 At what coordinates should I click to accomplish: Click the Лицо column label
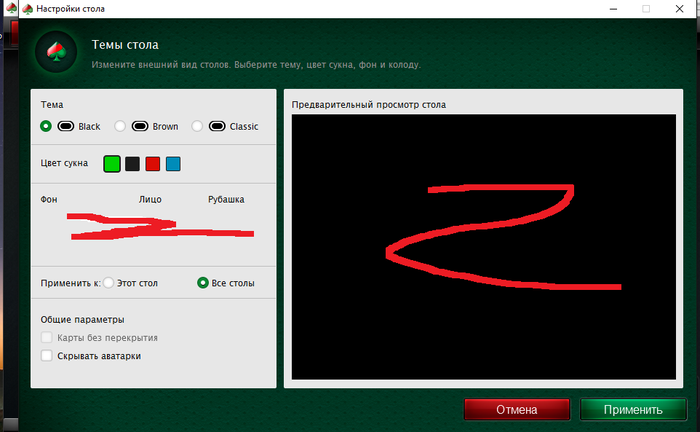click(x=150, y=199)
